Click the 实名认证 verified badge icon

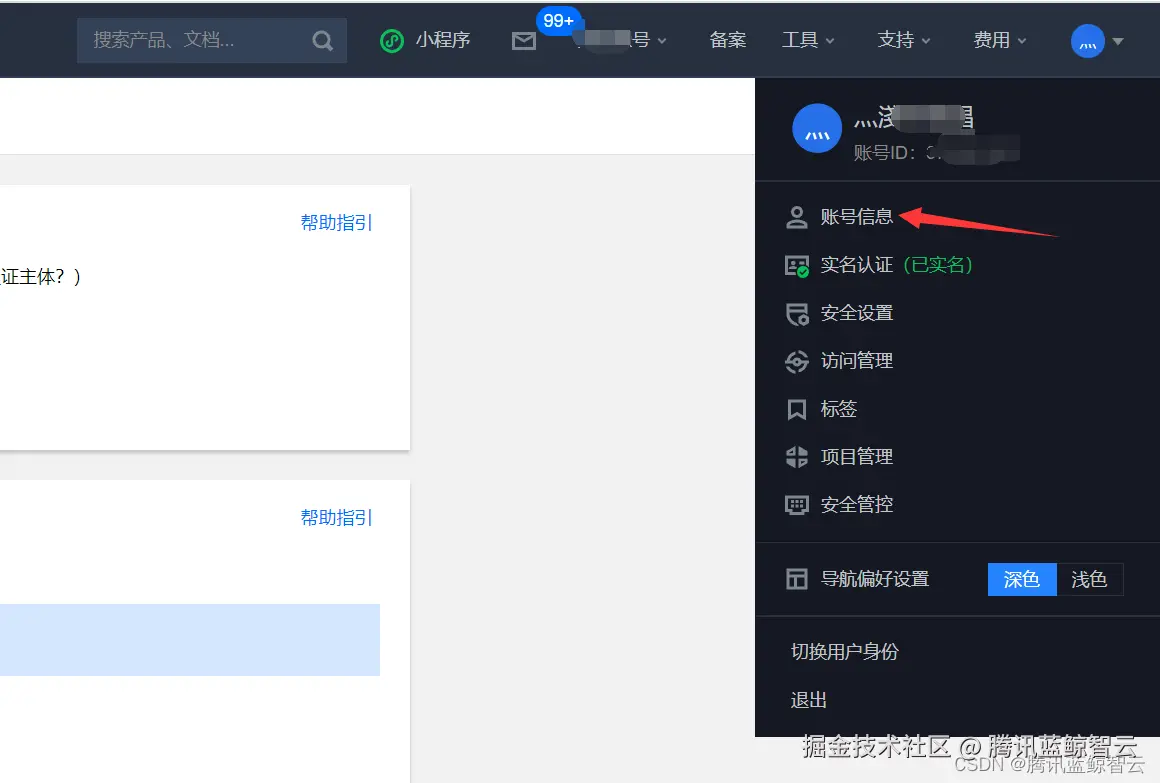point(796,265)
